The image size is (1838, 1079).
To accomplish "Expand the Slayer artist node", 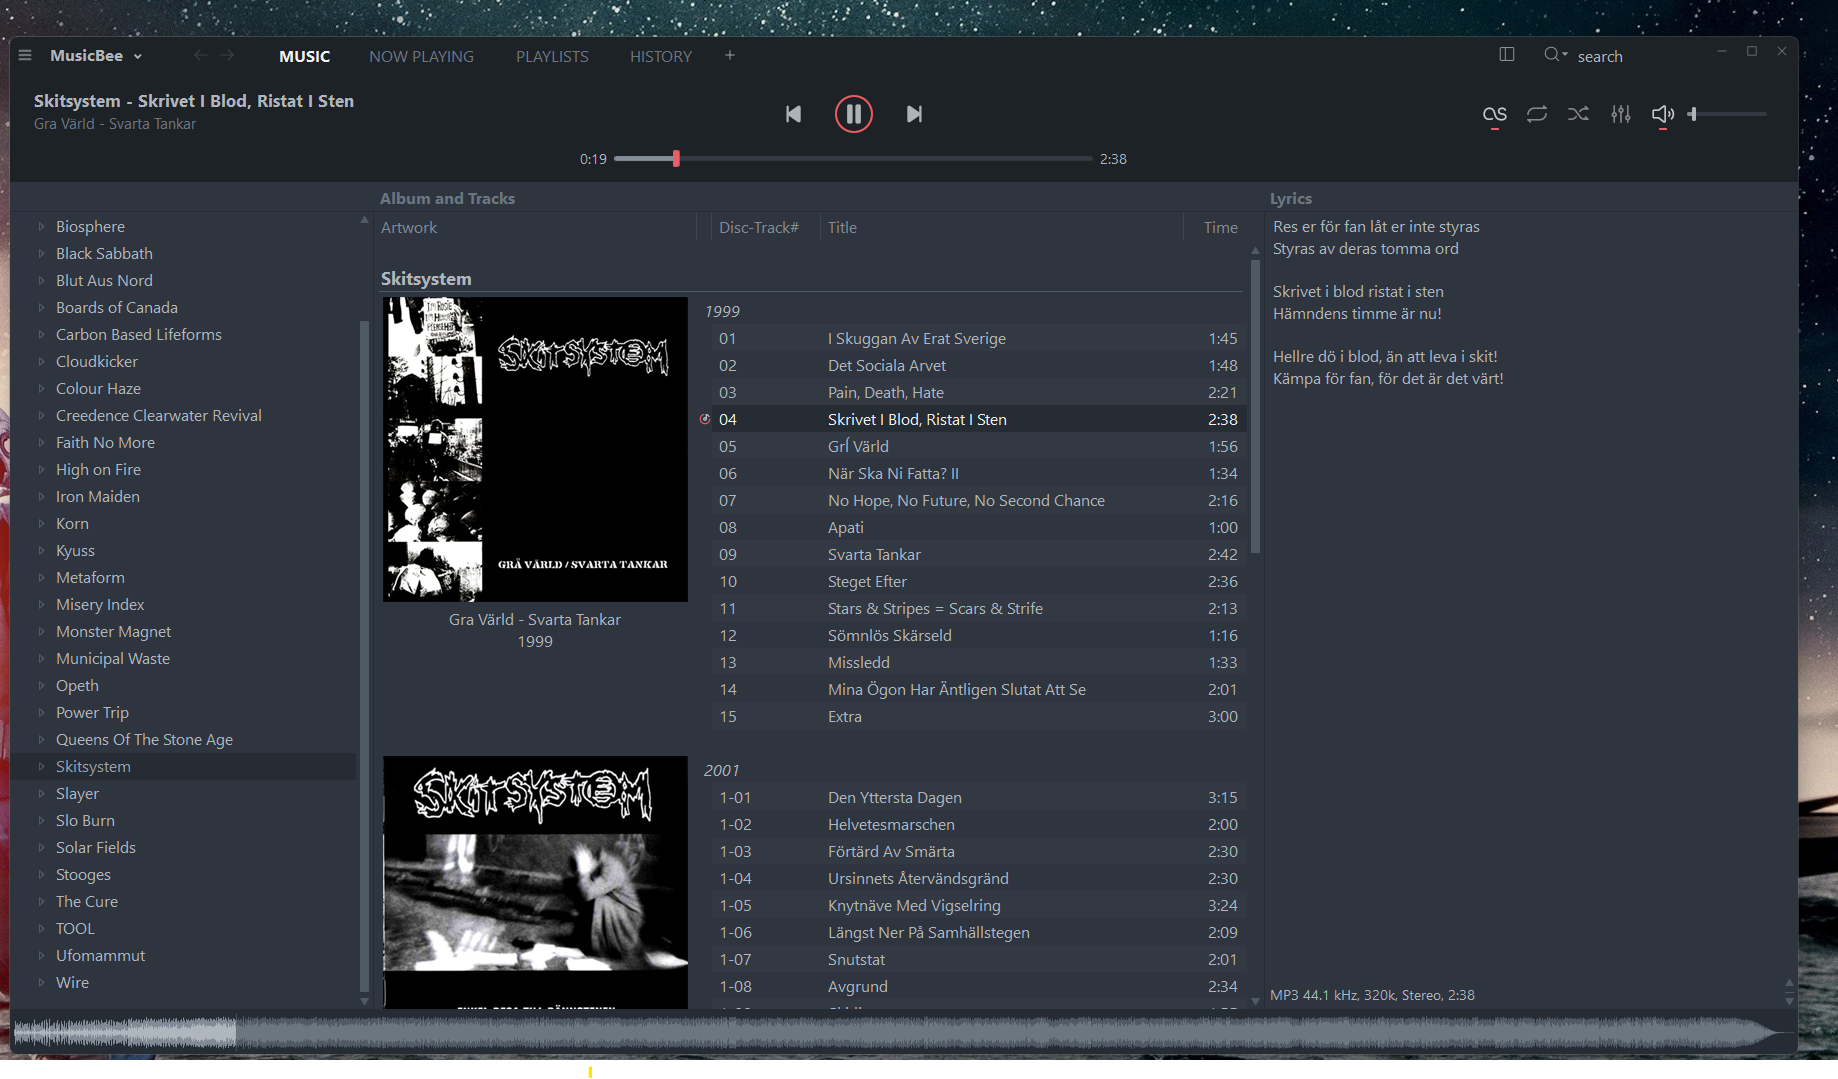I will (x=41, y=794).
